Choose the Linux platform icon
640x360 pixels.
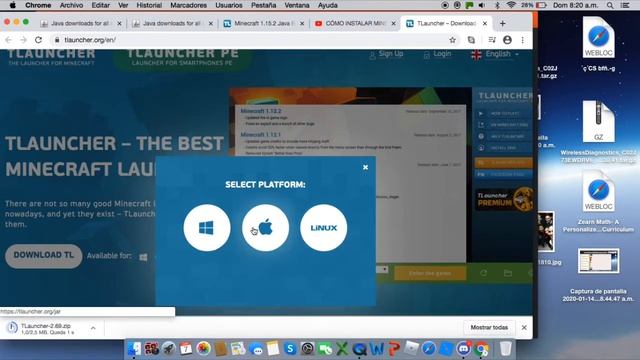coord(324,228)
